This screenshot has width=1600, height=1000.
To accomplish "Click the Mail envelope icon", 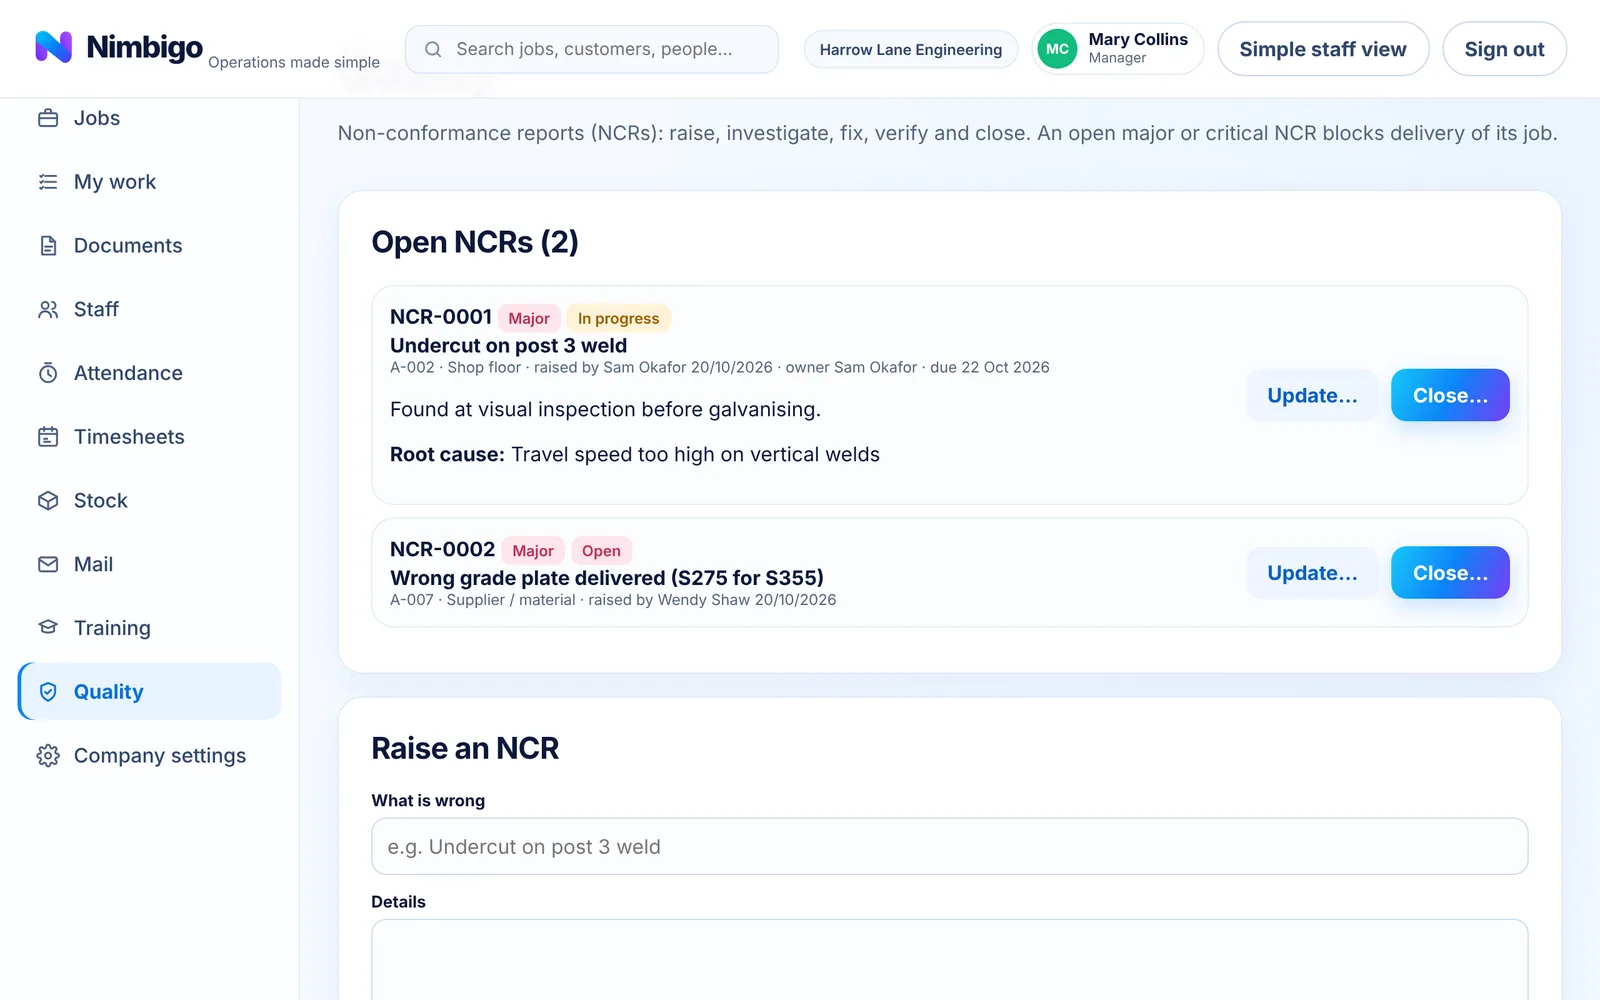I will pyautogui.click(x=48, y=564).
